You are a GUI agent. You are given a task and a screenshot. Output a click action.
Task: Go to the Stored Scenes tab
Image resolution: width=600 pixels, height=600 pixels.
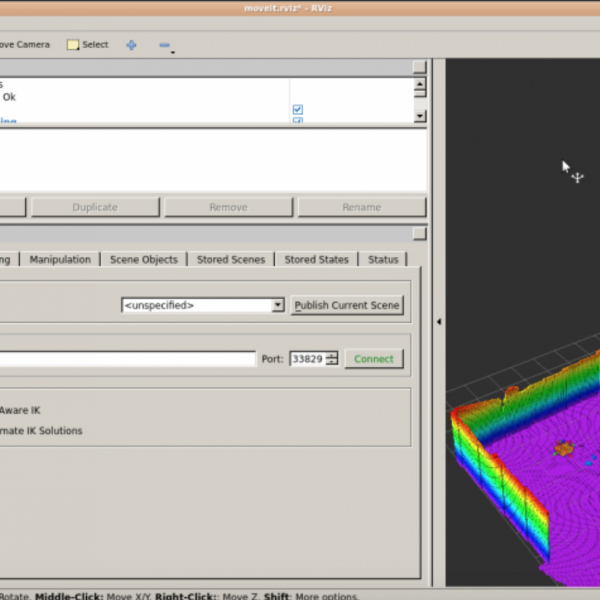pyautogui.click(x=231, y=259)
